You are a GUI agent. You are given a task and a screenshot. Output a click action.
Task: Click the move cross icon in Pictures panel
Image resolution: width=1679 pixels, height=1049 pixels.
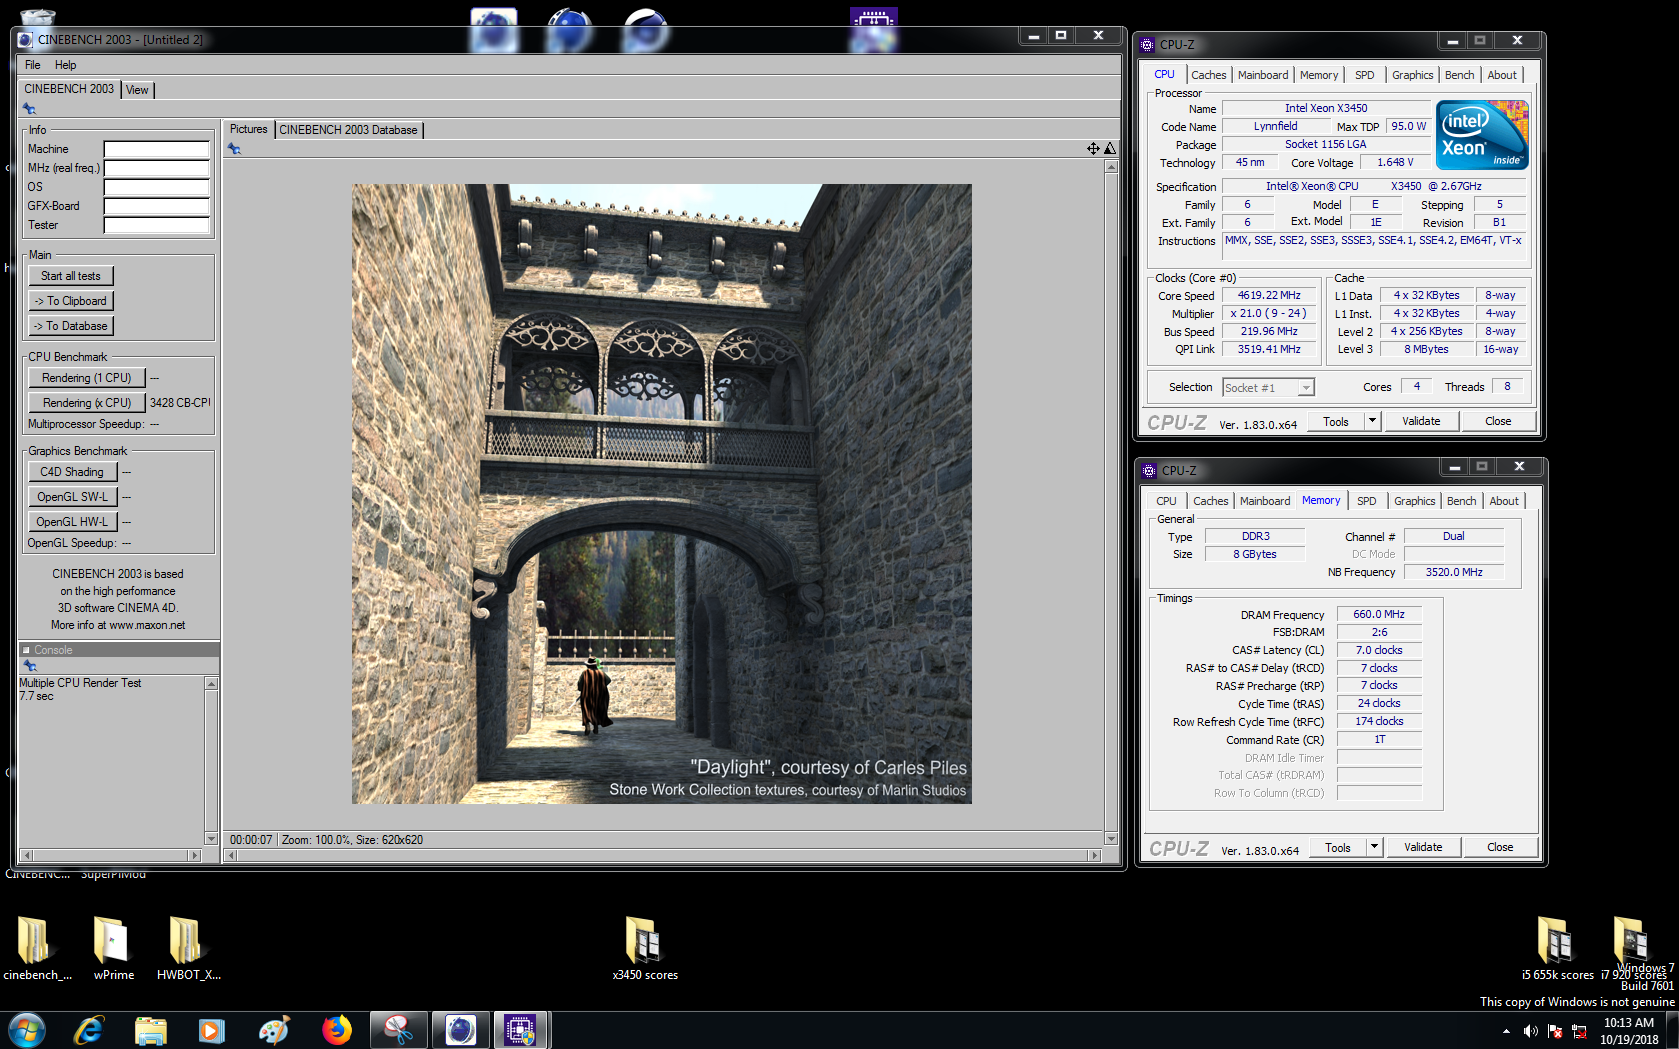pos(1093,149)
